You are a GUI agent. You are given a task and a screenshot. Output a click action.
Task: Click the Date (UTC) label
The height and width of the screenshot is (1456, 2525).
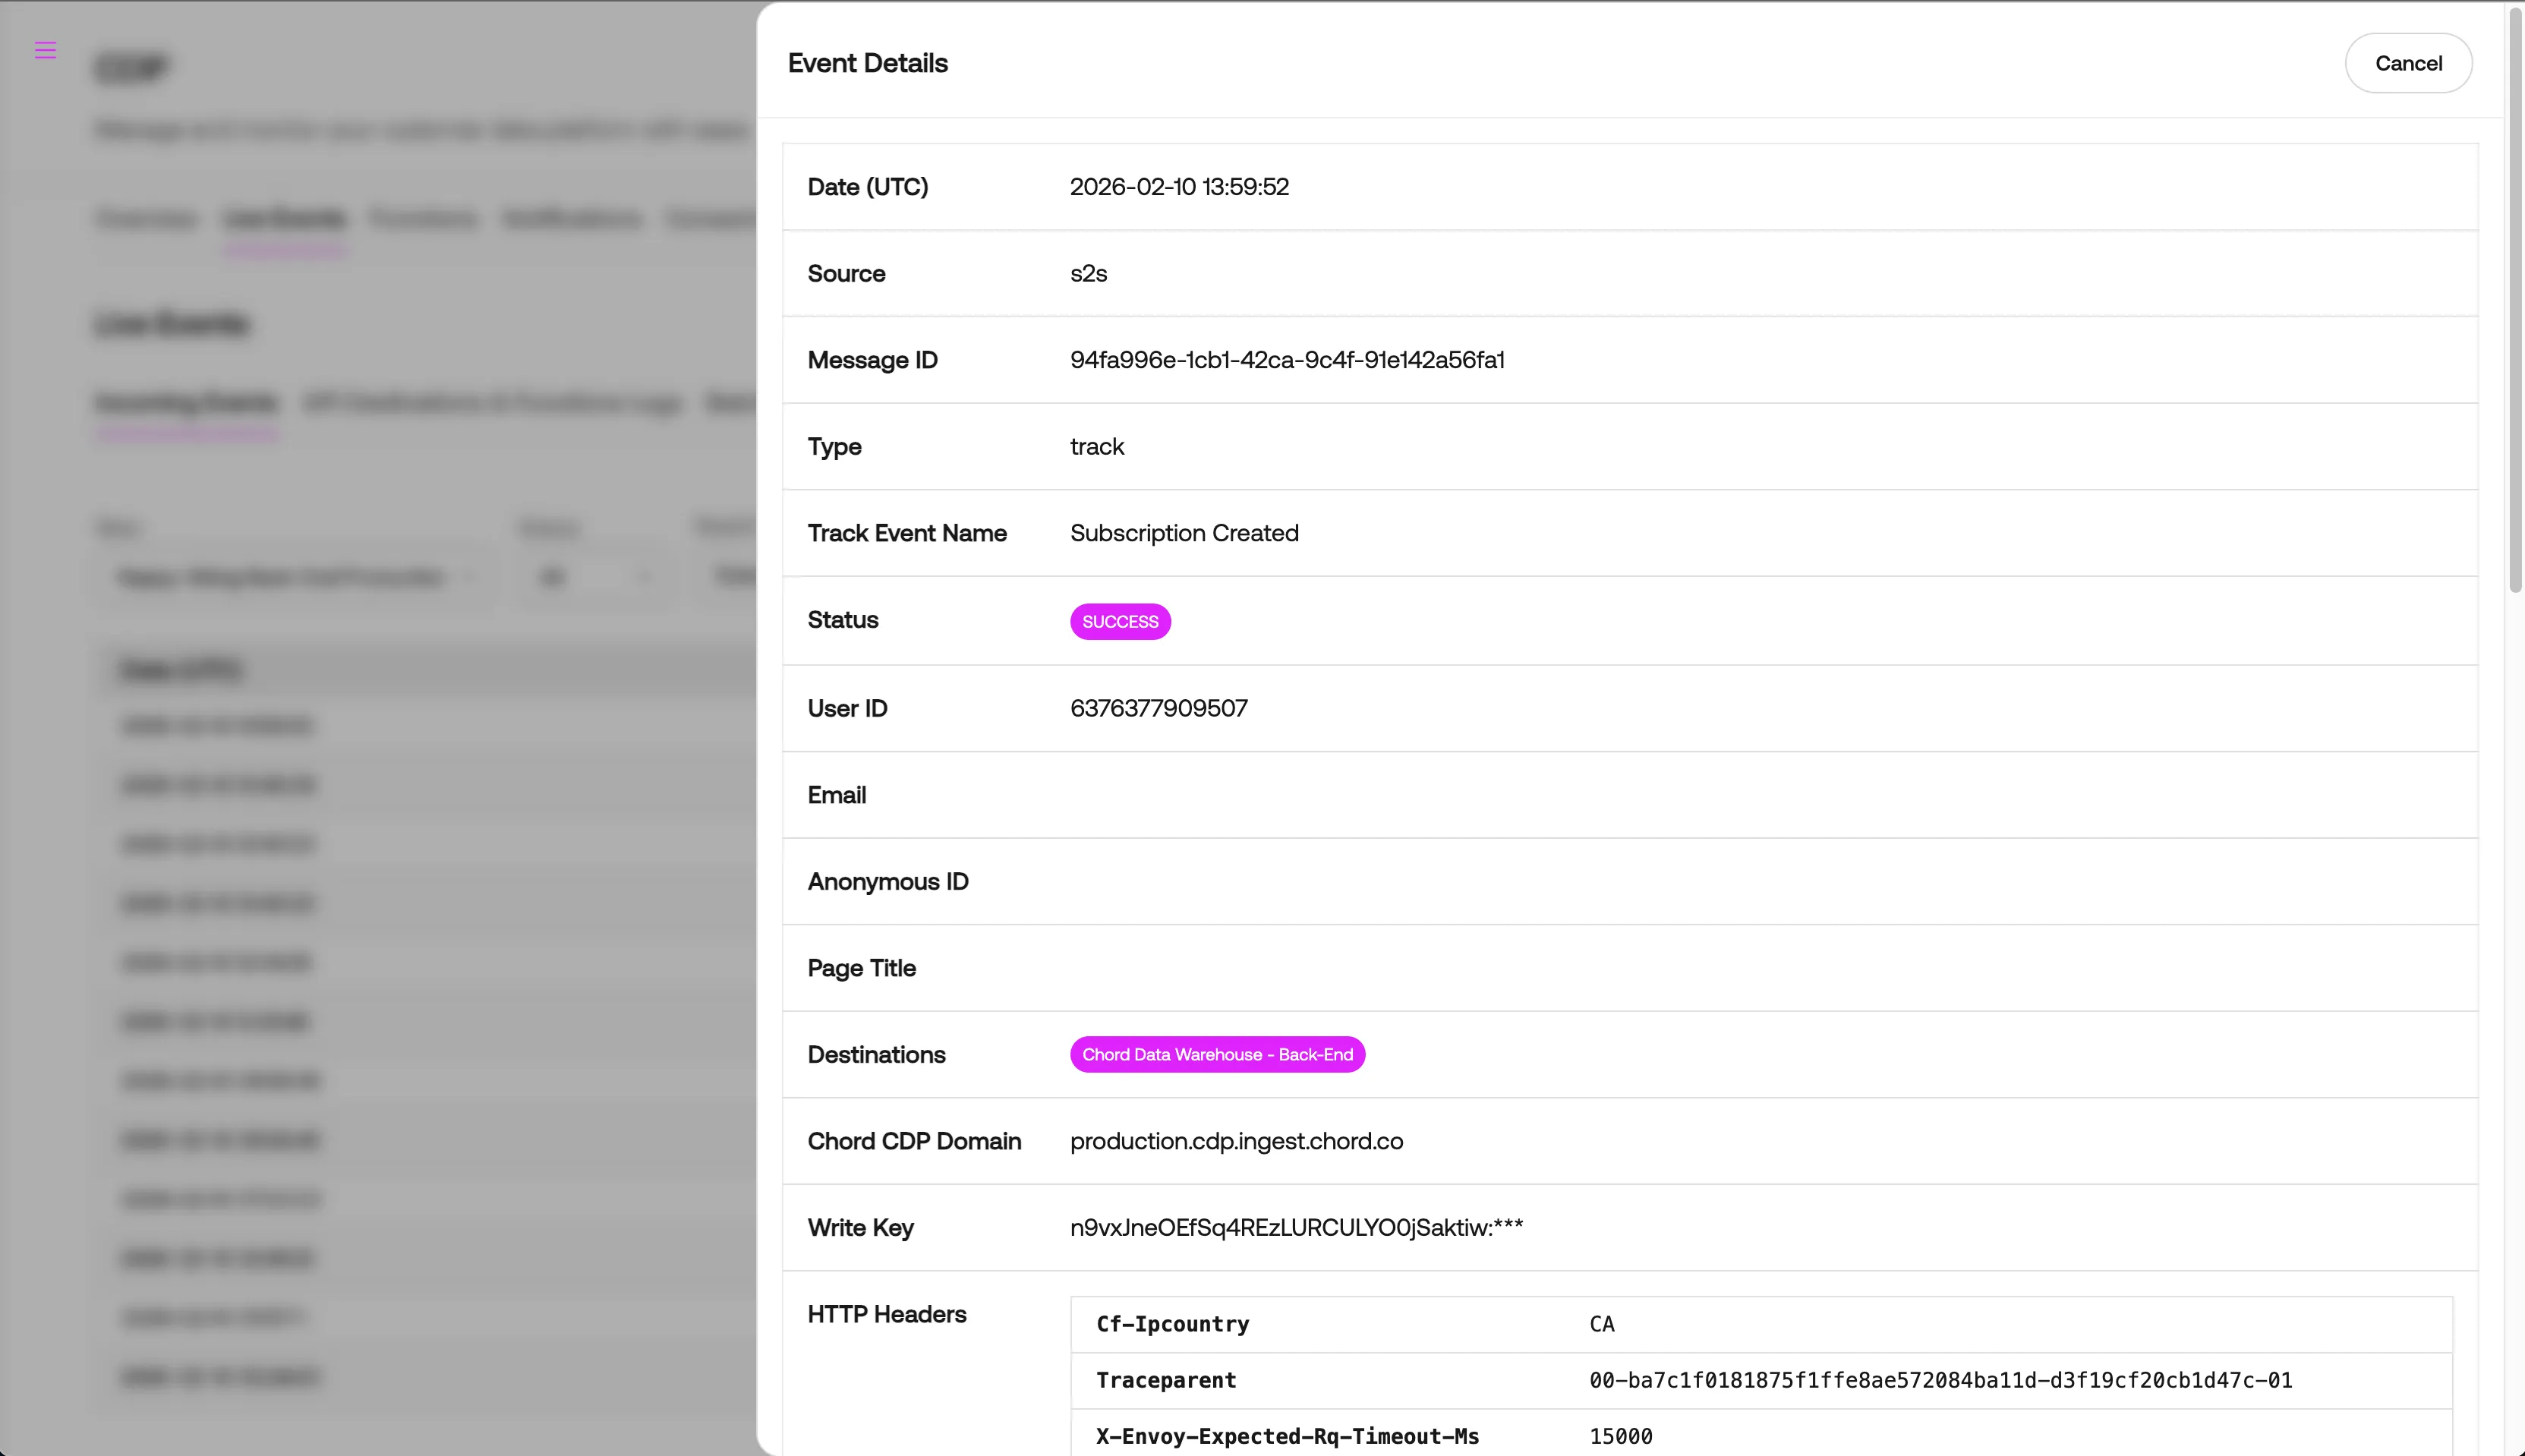pos(867,187)
